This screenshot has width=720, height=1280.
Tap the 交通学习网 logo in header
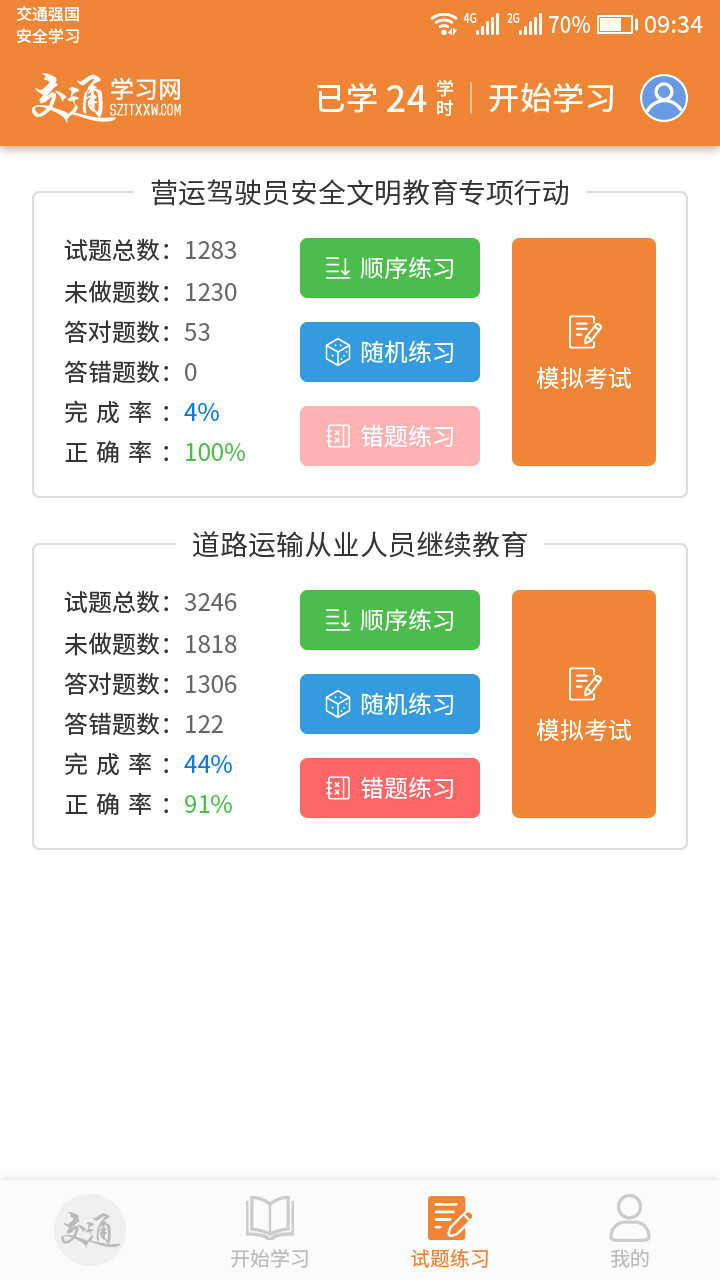point(106,98)
